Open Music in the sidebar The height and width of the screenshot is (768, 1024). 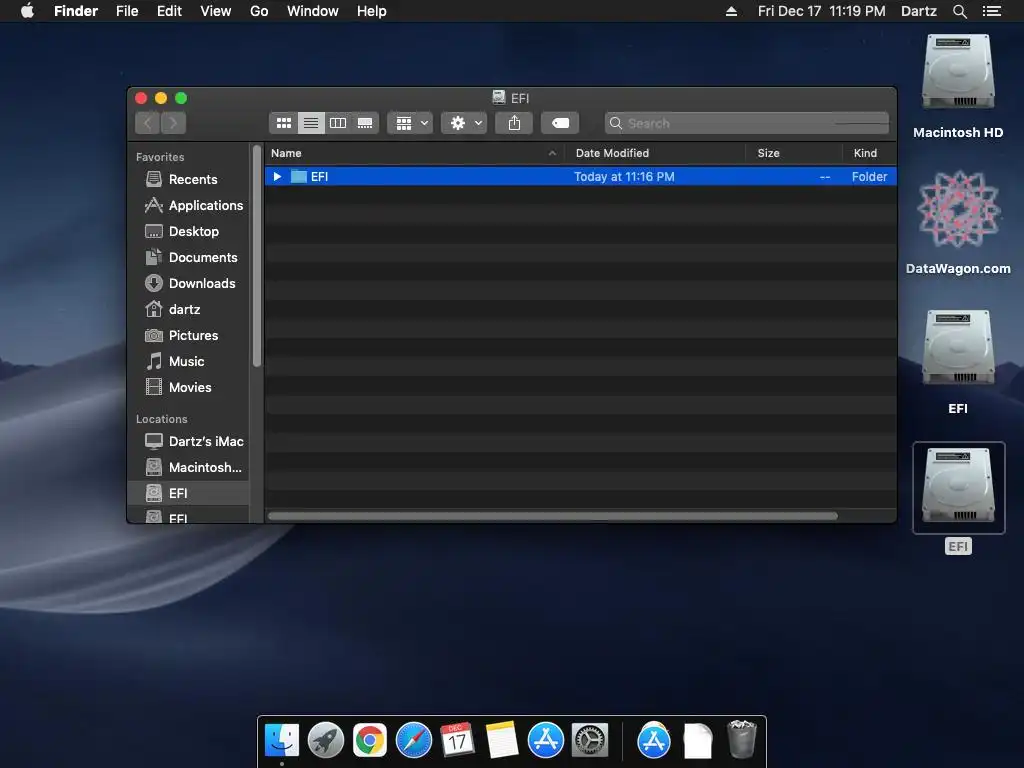click(189, 361)
